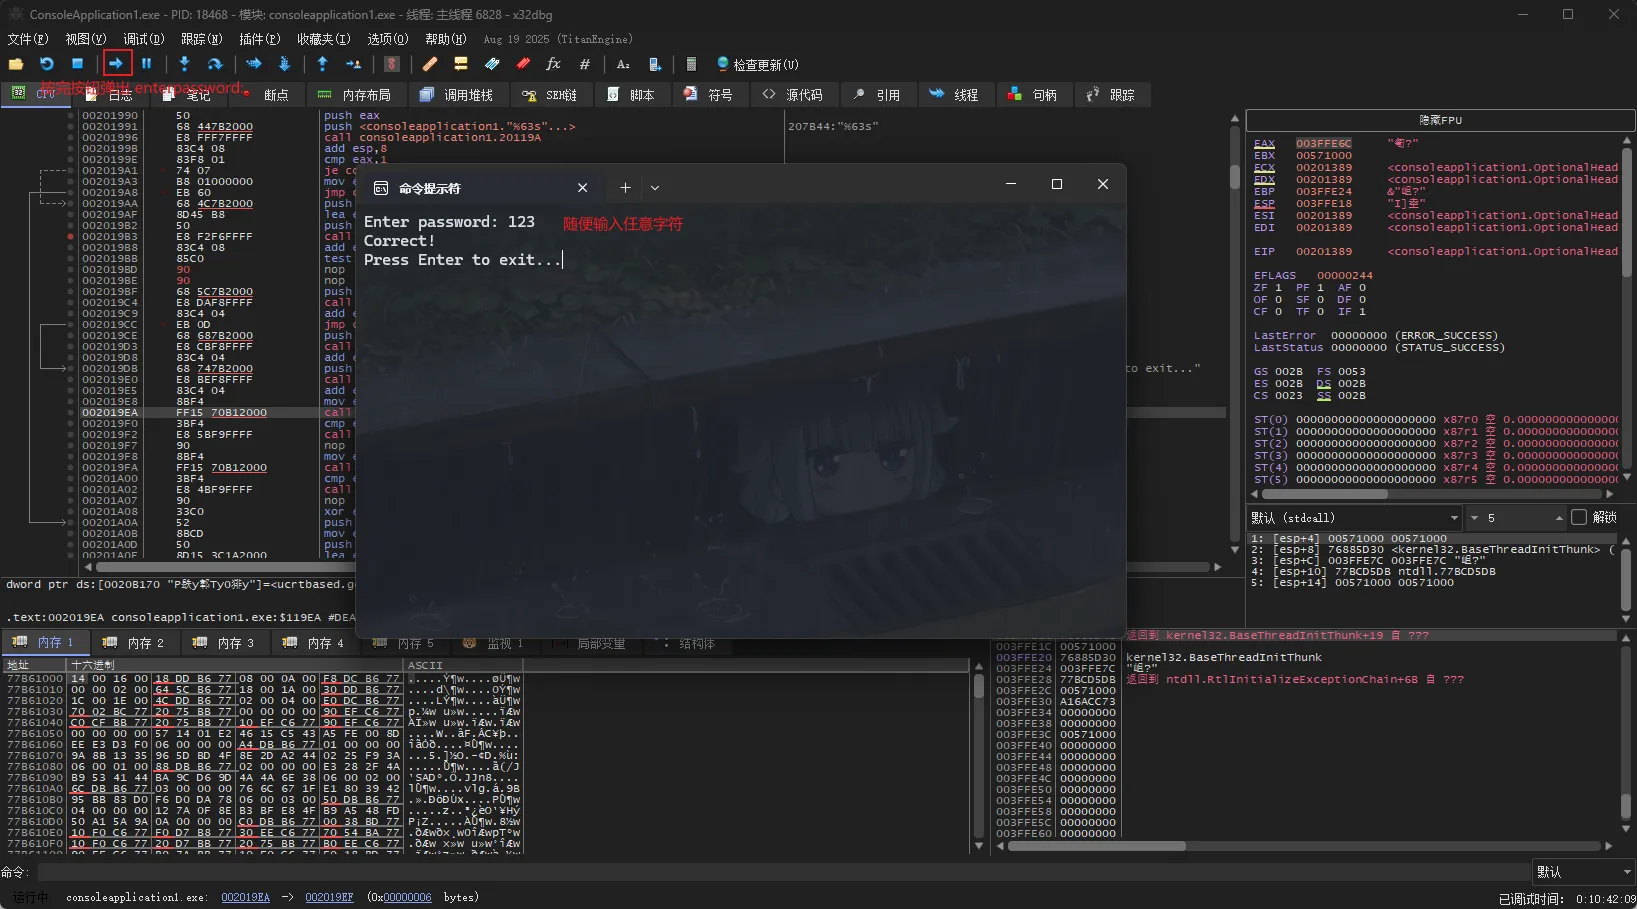The width and height of the screenshot is (1637, 909).
Task: Step into the next instruction
Action: click(184, 64)
